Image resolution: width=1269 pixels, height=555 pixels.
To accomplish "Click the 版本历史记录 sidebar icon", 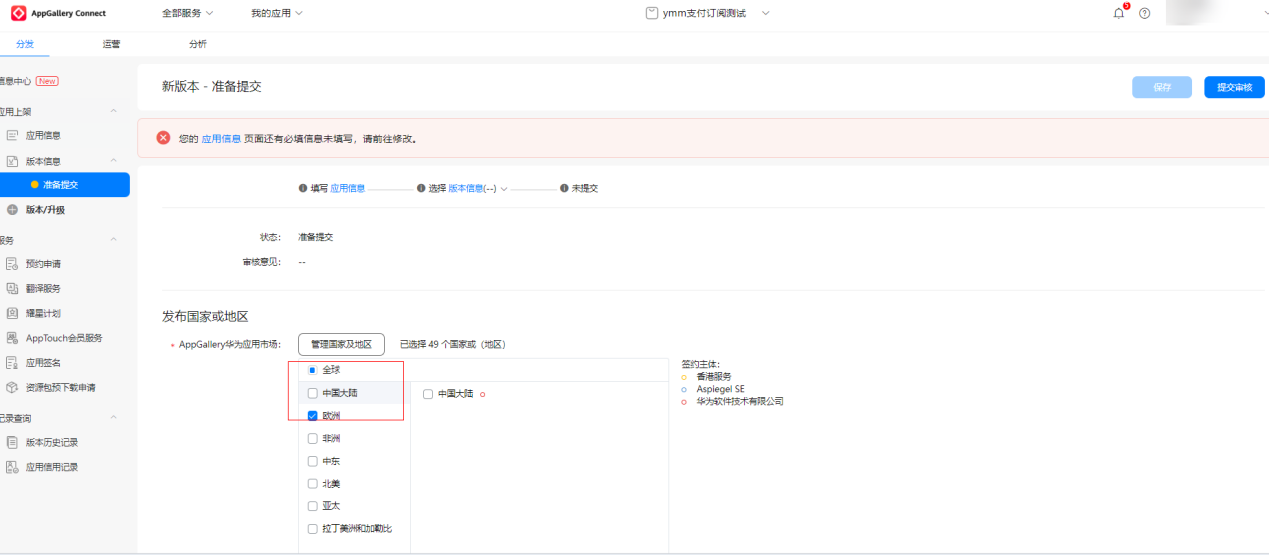I will coord(13,442).
